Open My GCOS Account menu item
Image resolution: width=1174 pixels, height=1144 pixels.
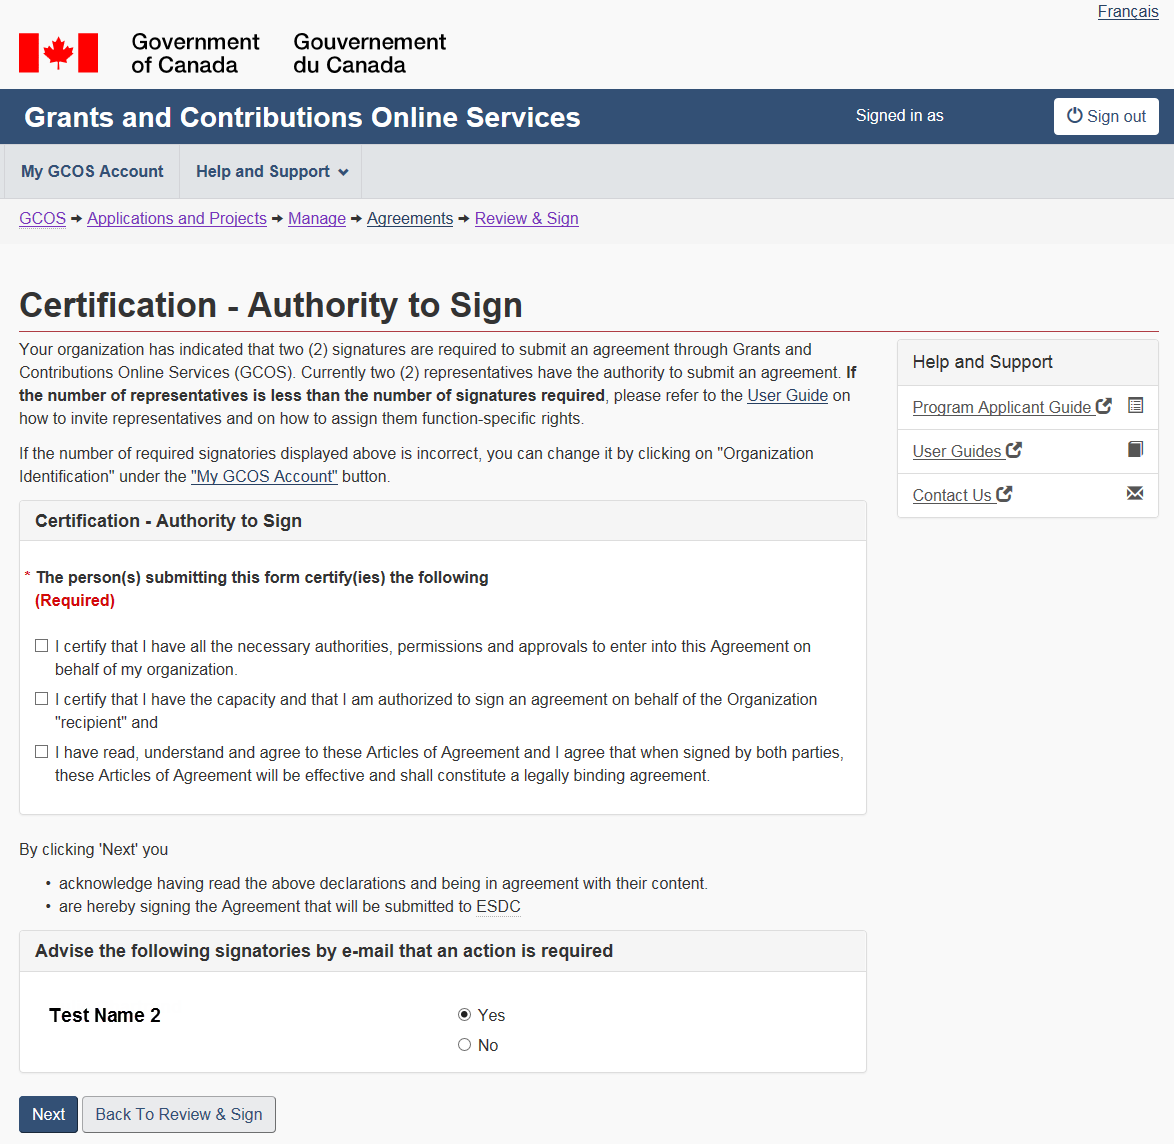click(92, 172)
